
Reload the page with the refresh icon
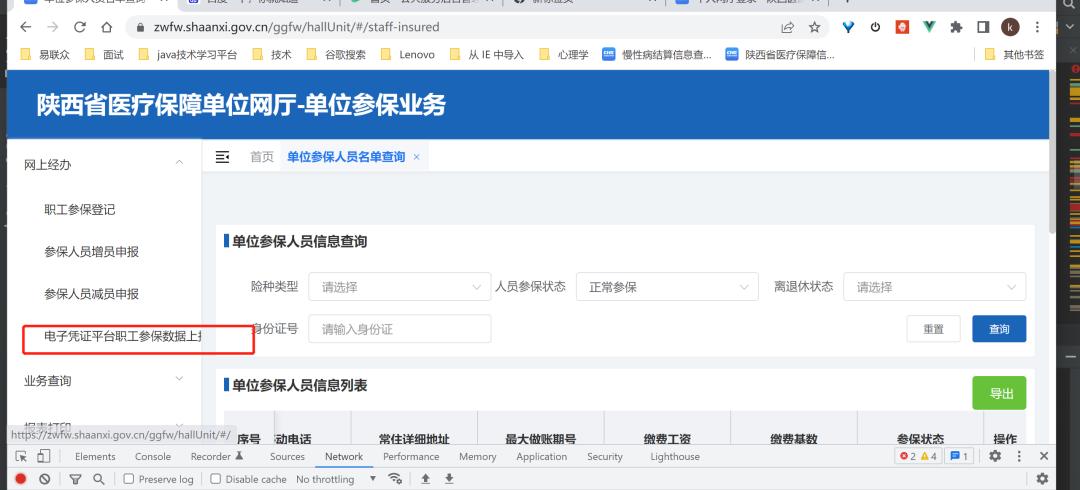(80, 28)
